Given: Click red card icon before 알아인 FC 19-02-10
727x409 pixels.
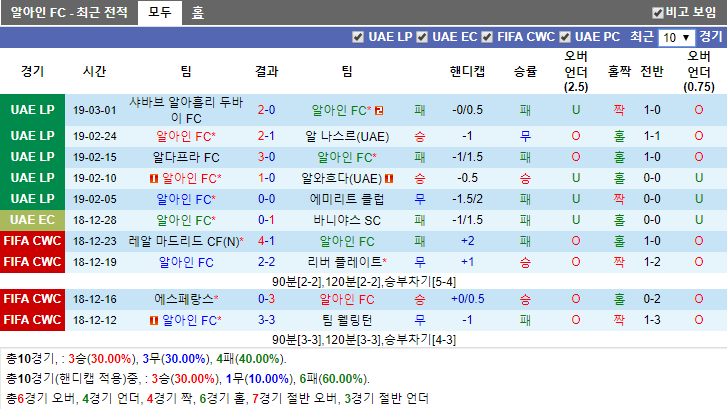Looking at the screenshot, I should pyautogui.click(x=154, y=179).
